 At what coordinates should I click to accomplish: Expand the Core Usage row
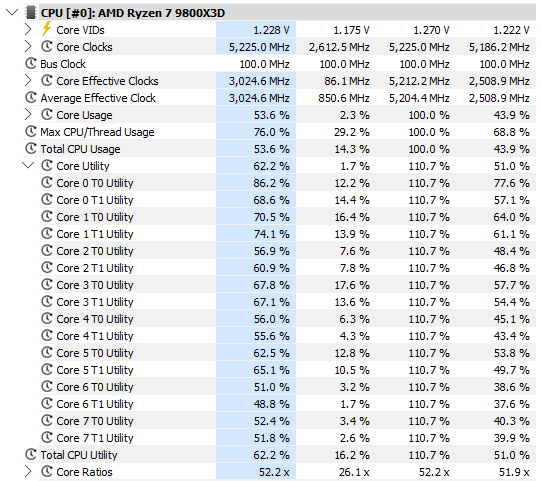28,115
